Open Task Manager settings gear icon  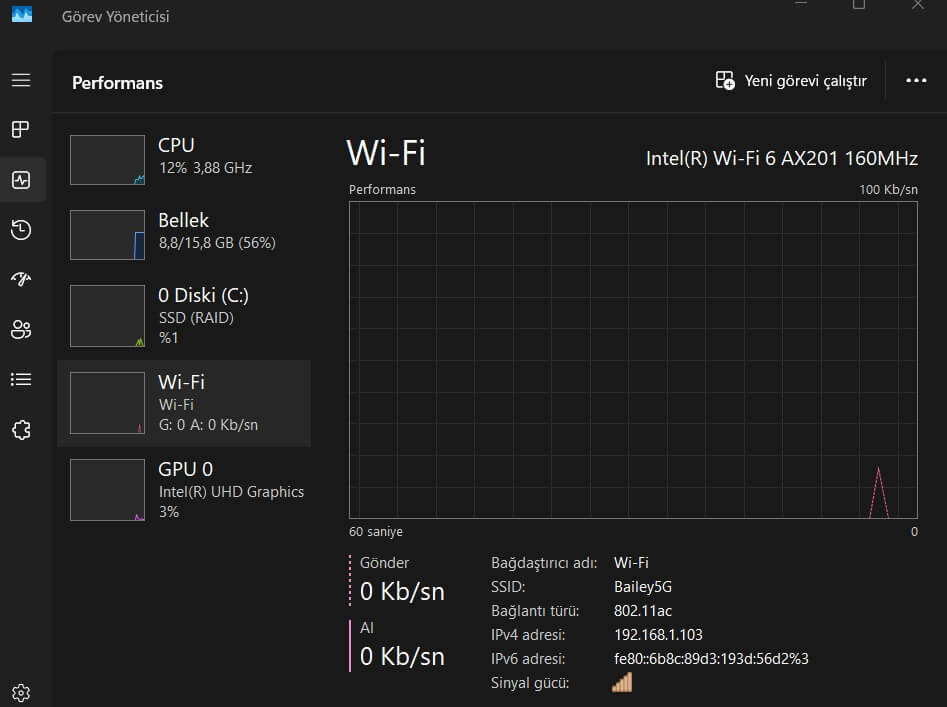21,692
